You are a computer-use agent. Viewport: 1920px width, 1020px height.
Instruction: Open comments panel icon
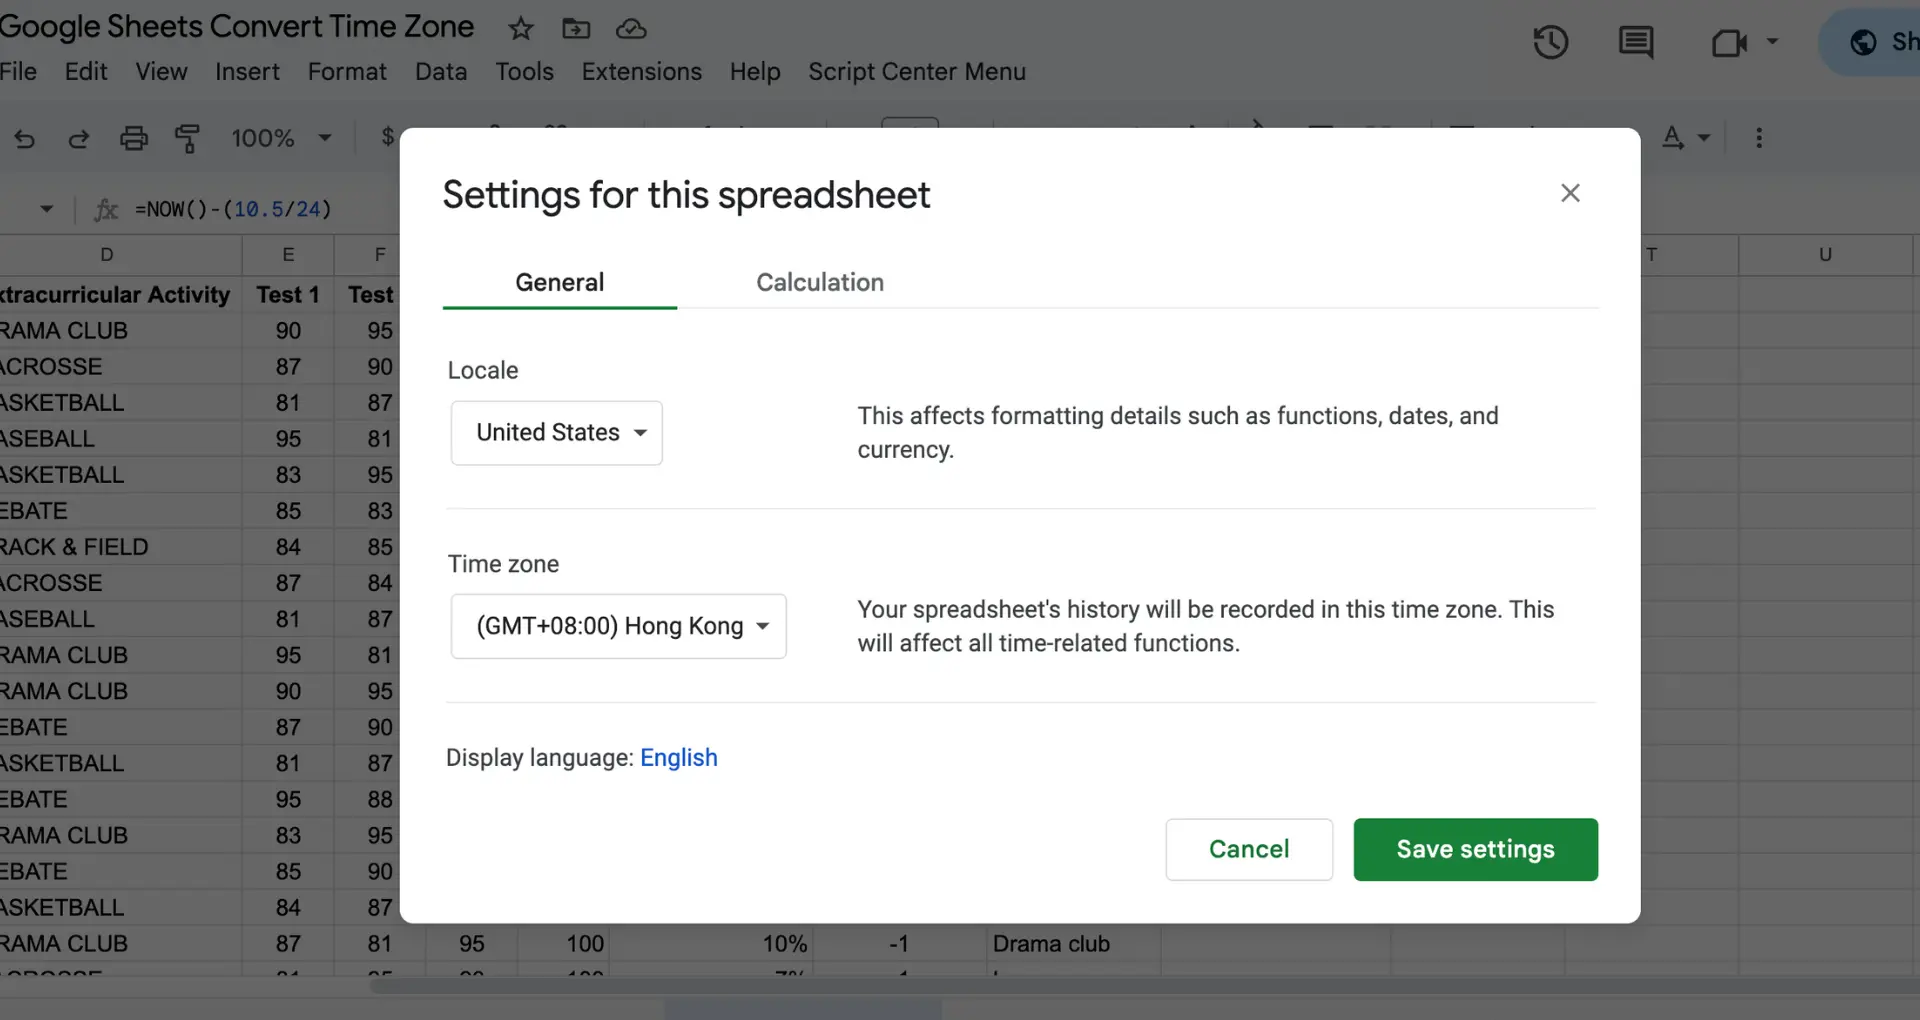1636,42
